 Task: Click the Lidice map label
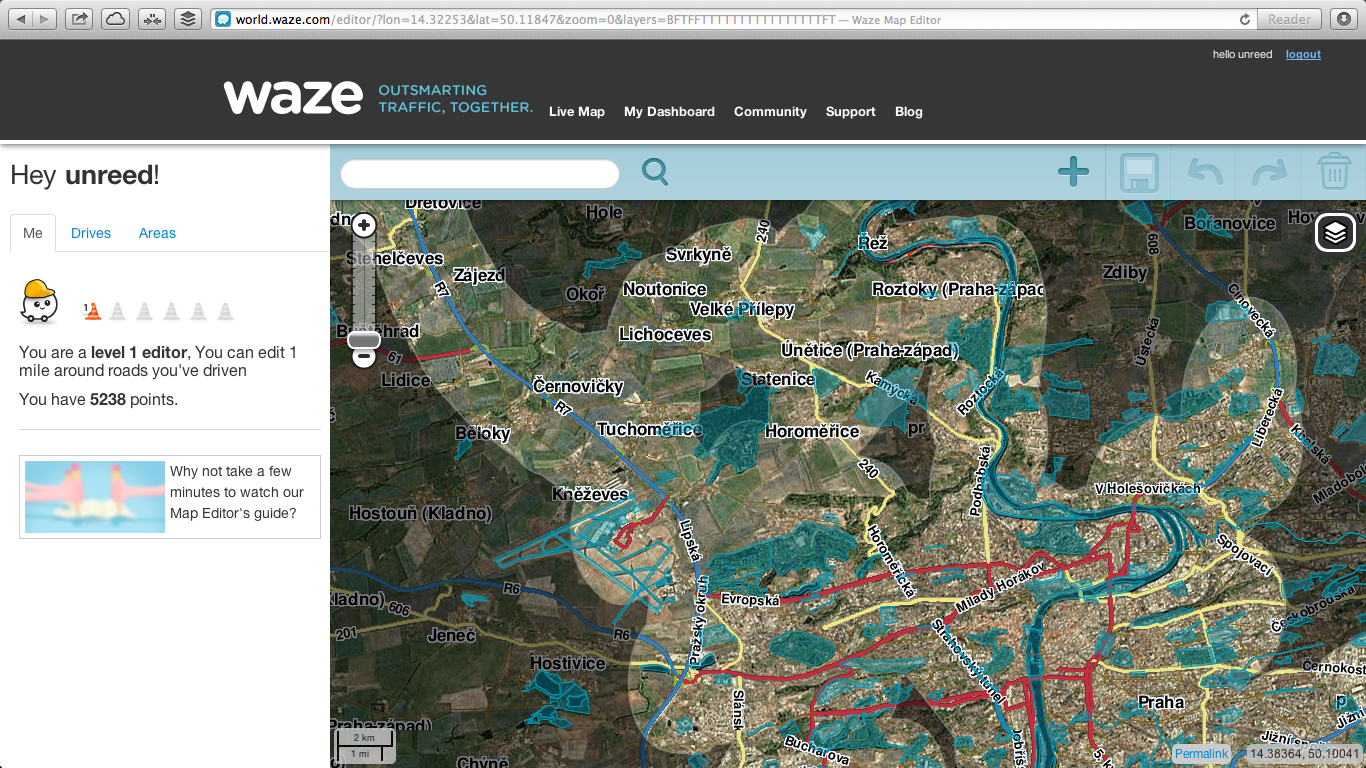coord(406,380)
